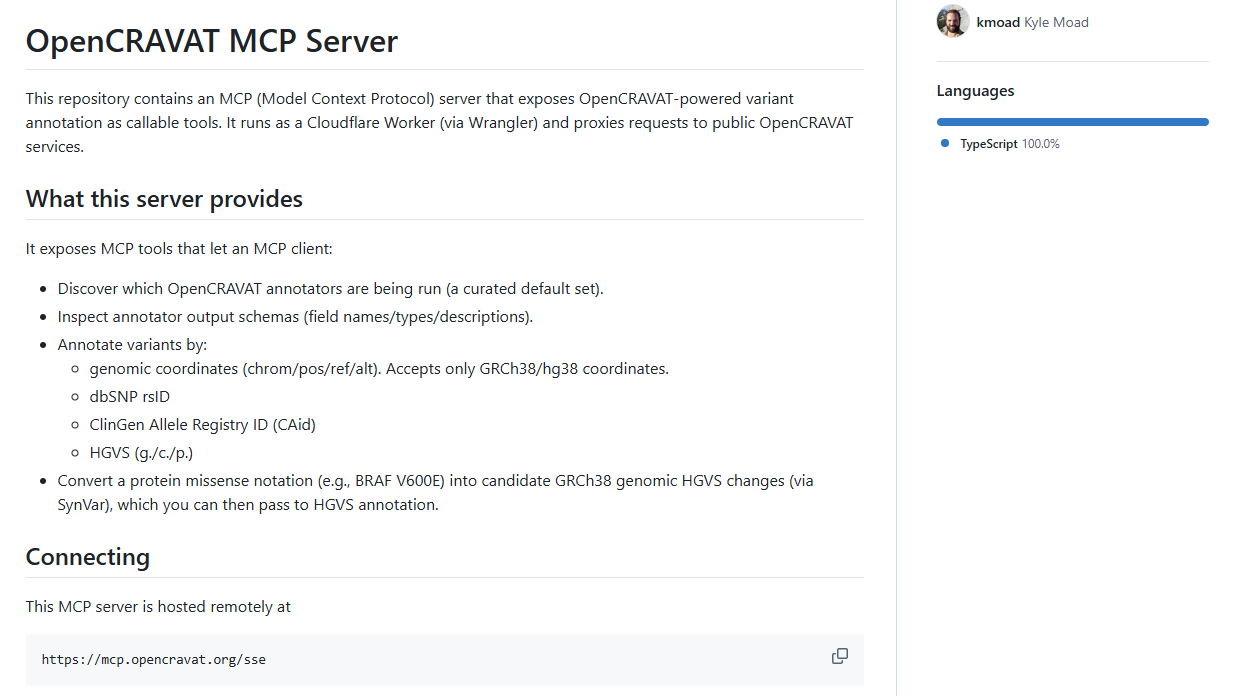Click the 'dbSNP rsID' list item

pyautogui.click(x=130, y=397)
